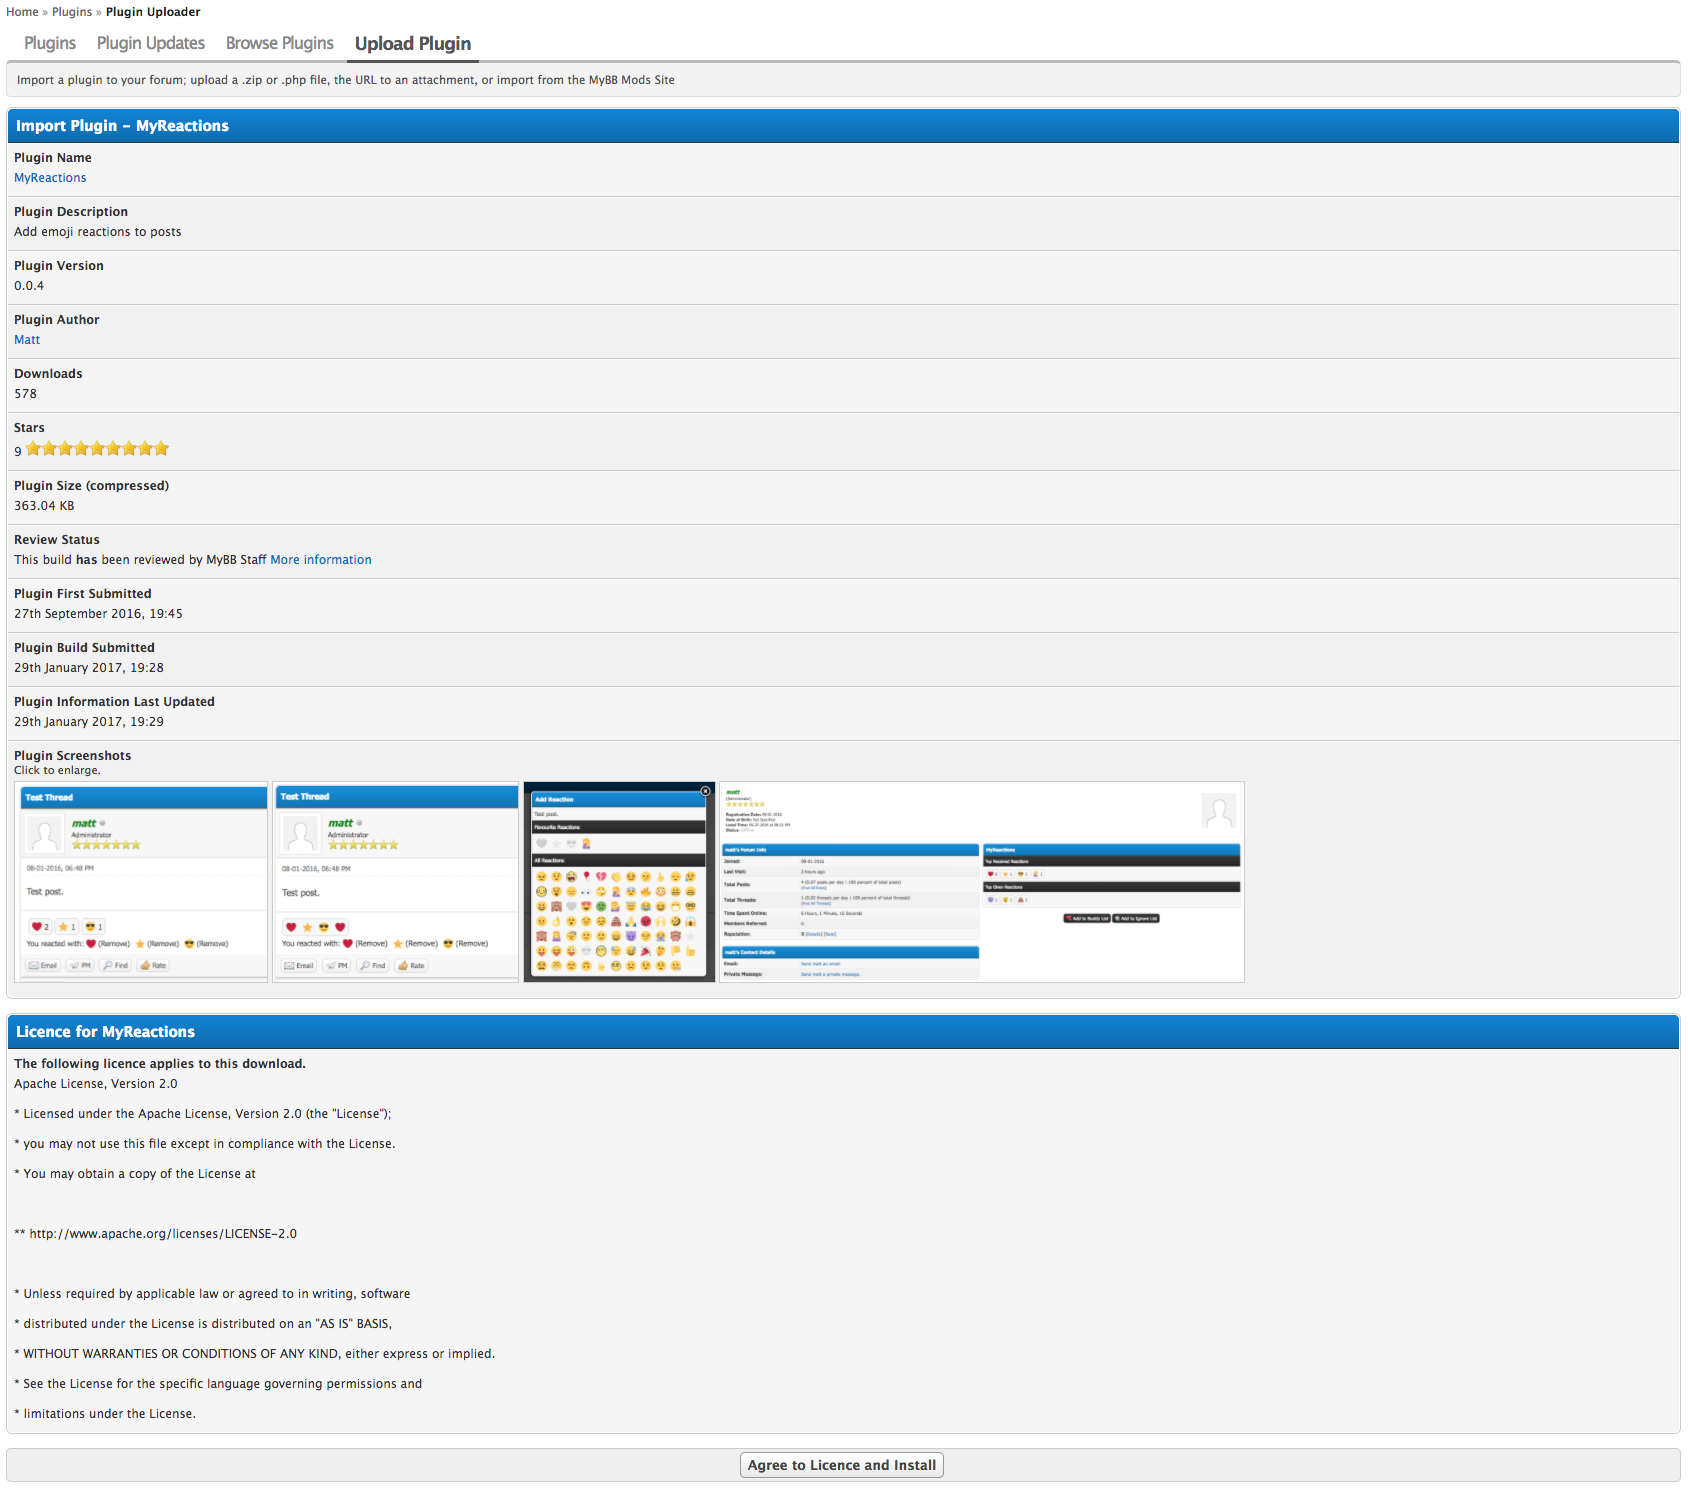Click the Import Plugin – MyReactions header
1688x1491 pixels.
click(122, 126)
